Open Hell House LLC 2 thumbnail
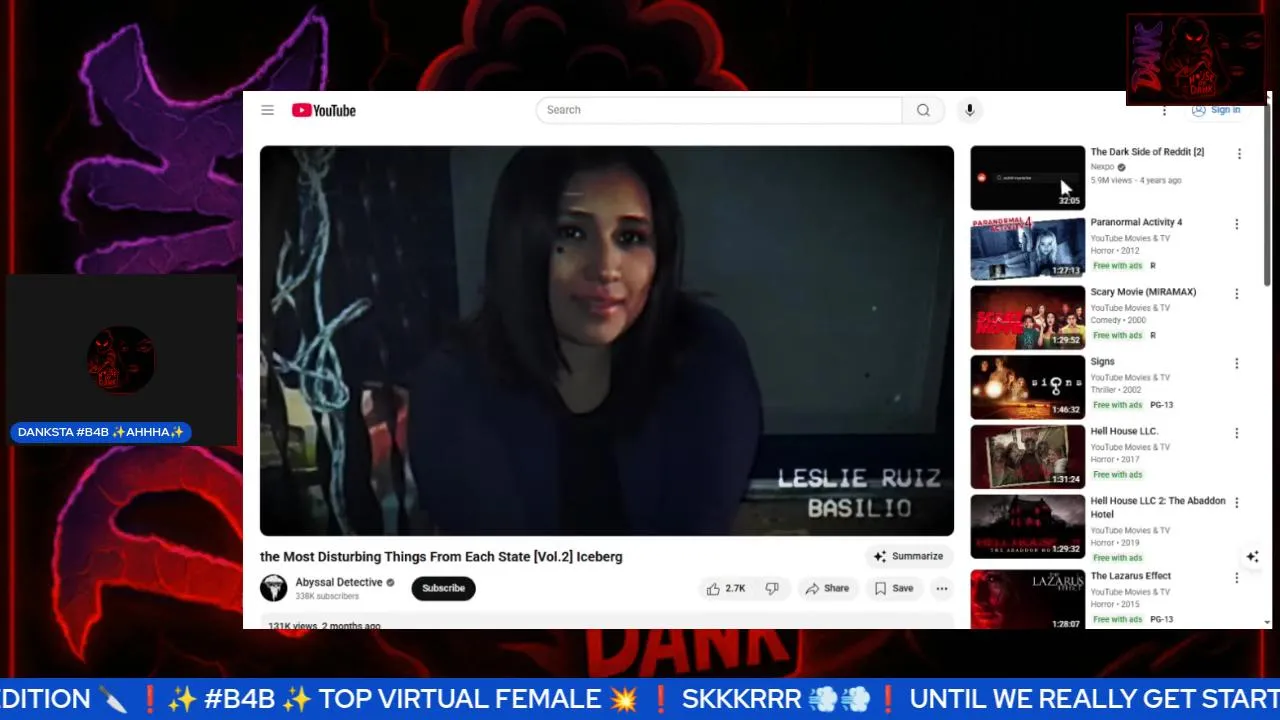The width and height of the screenshot is (1280, 720). coord(1027,527)
